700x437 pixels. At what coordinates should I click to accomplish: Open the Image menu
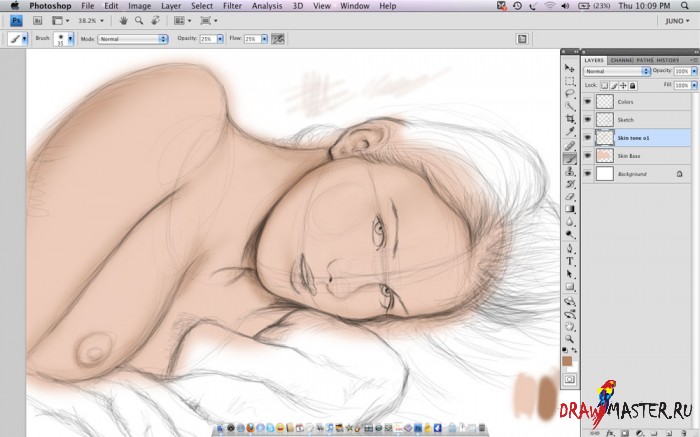tap(139, 6)
